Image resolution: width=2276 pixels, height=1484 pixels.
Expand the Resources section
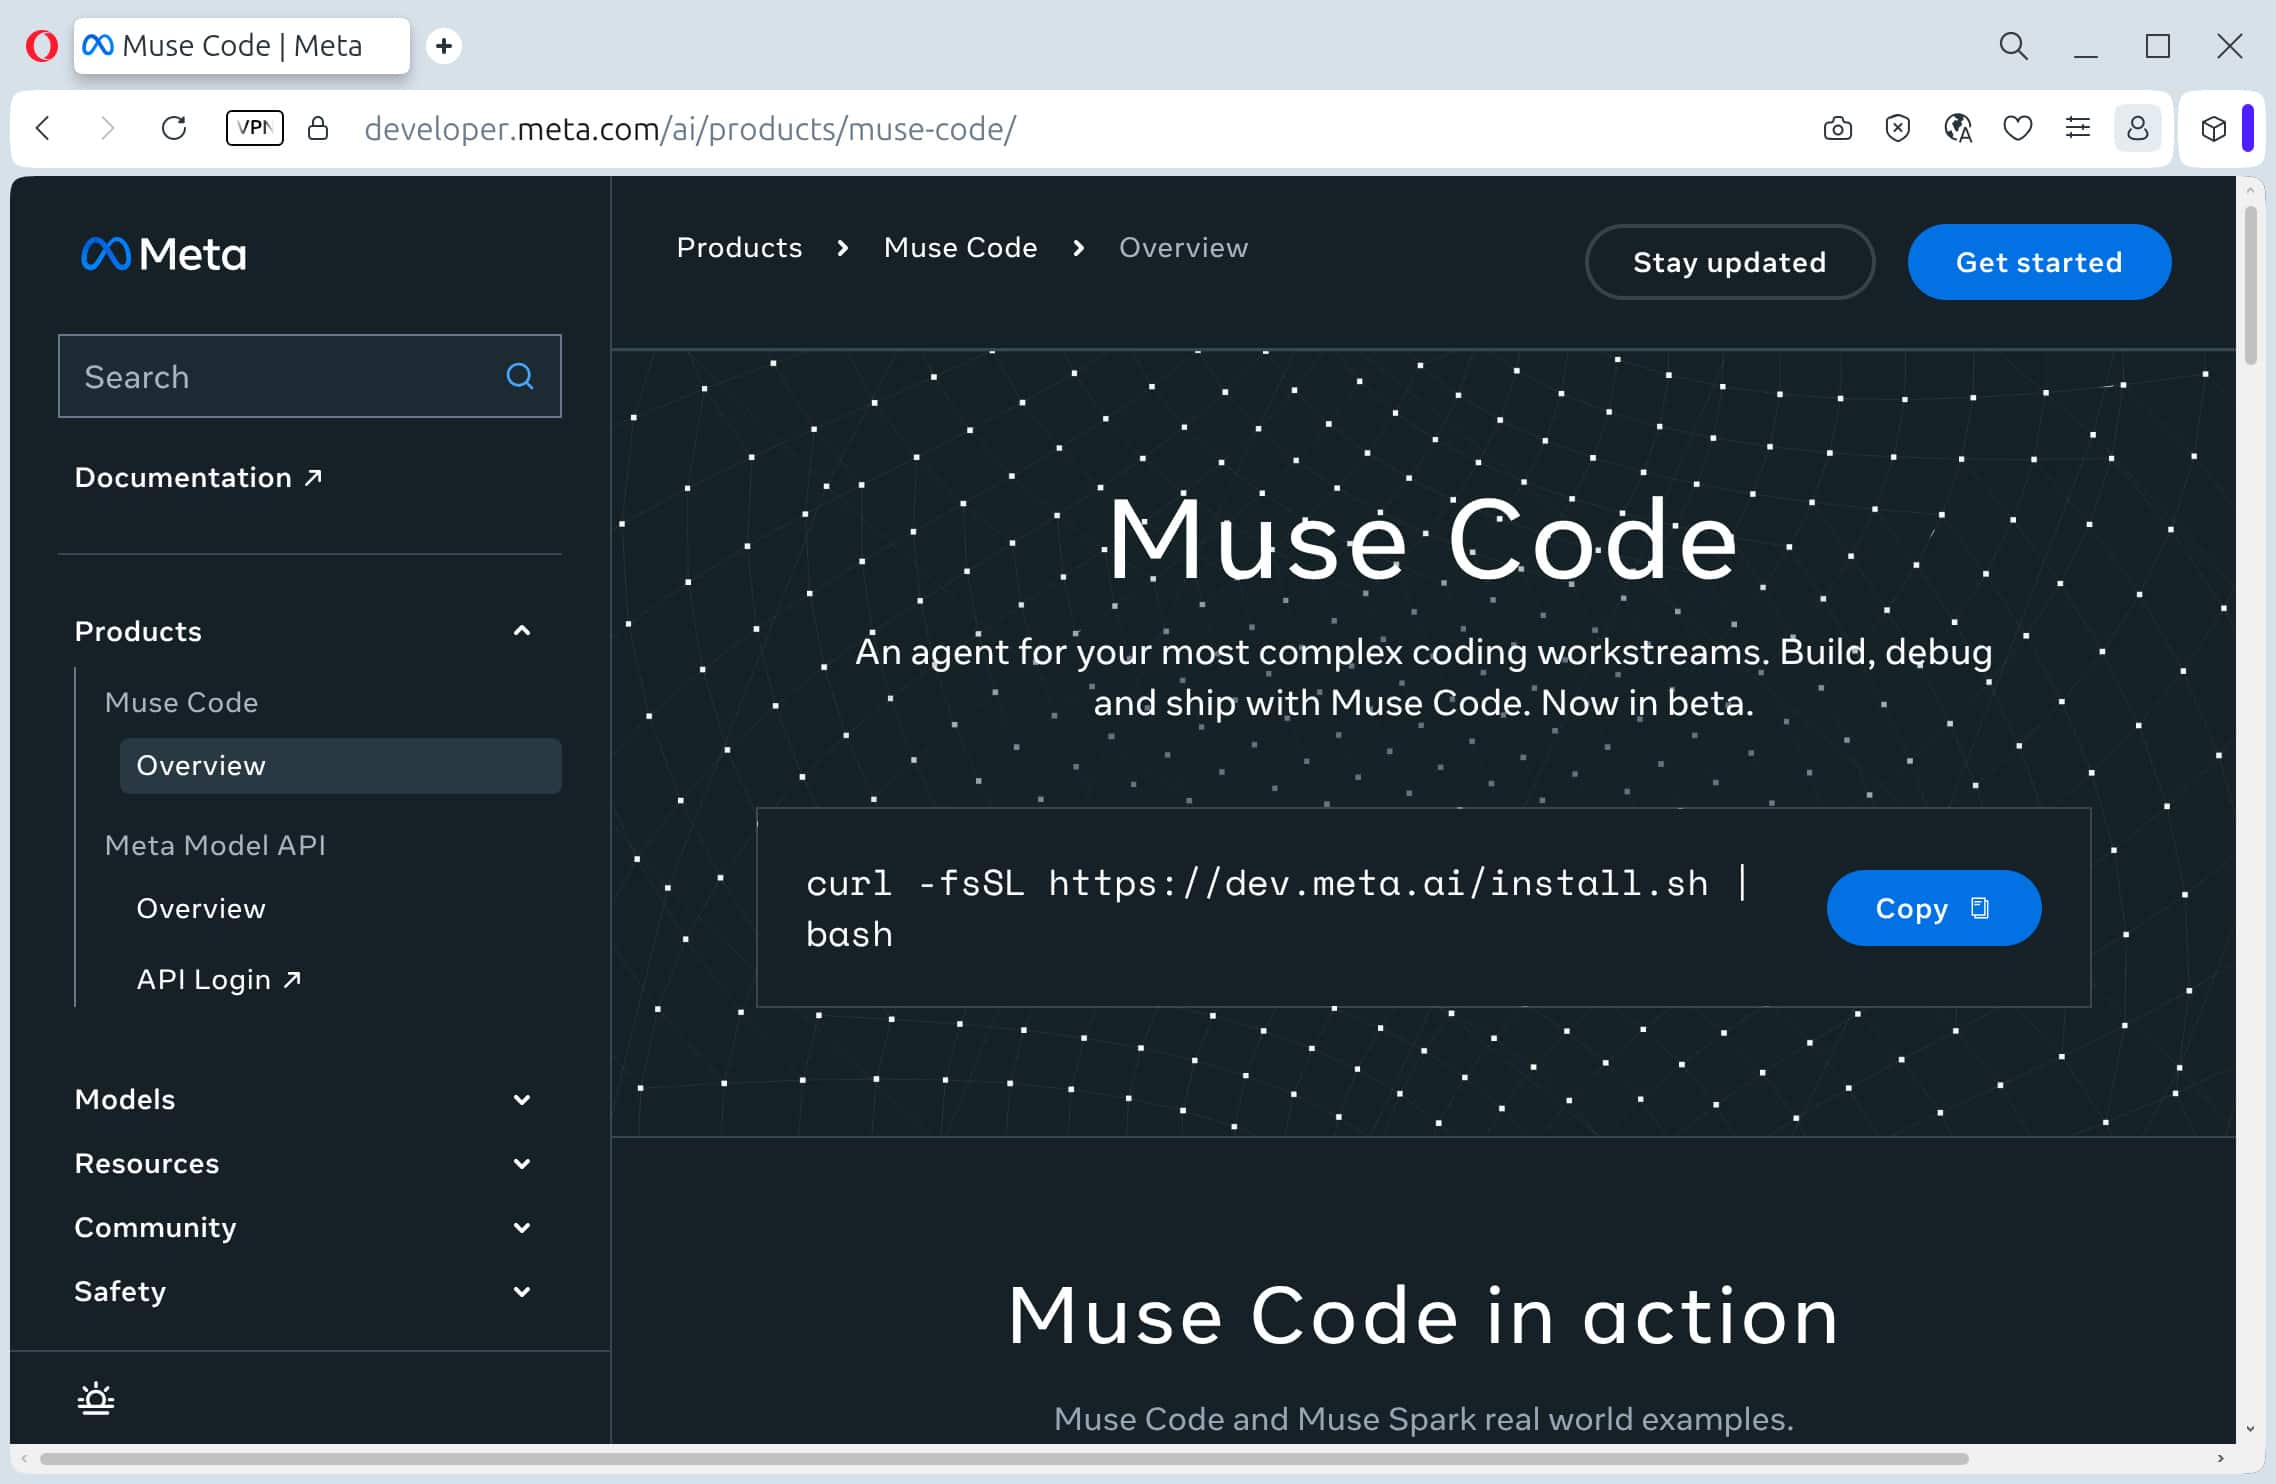pyautogui.click(x=304, y=1163)
